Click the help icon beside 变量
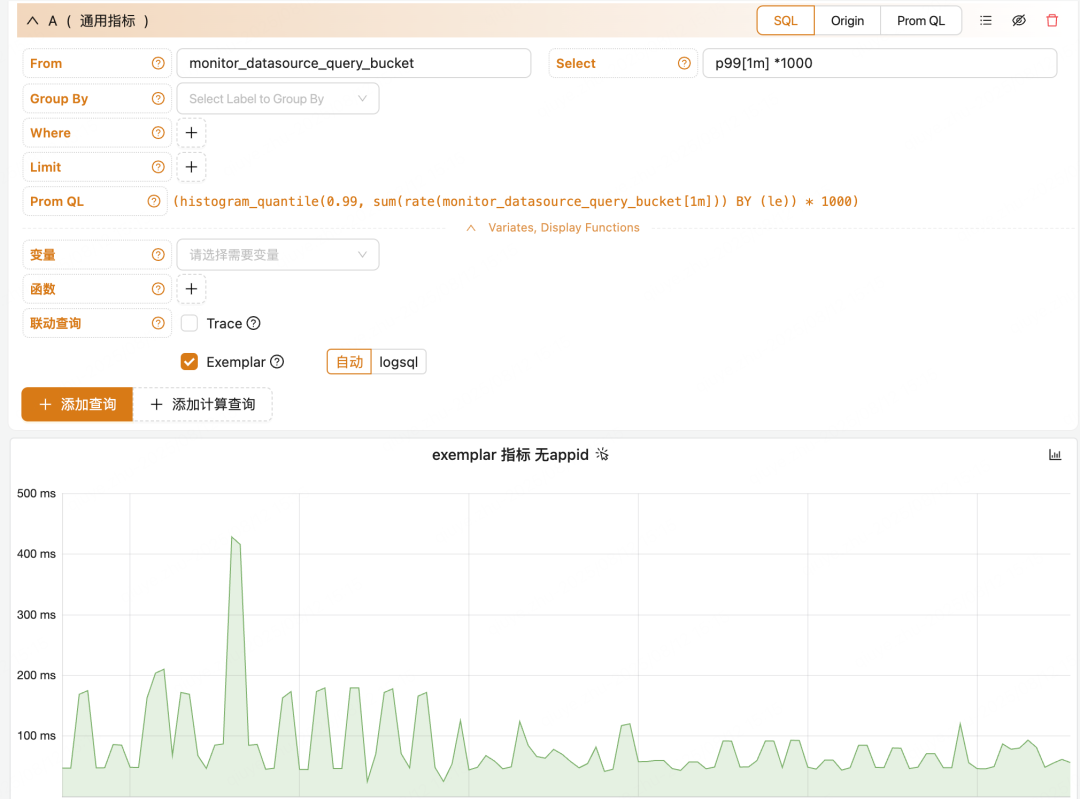This screenshot has height=799, width=1080. tap(158, 255)
